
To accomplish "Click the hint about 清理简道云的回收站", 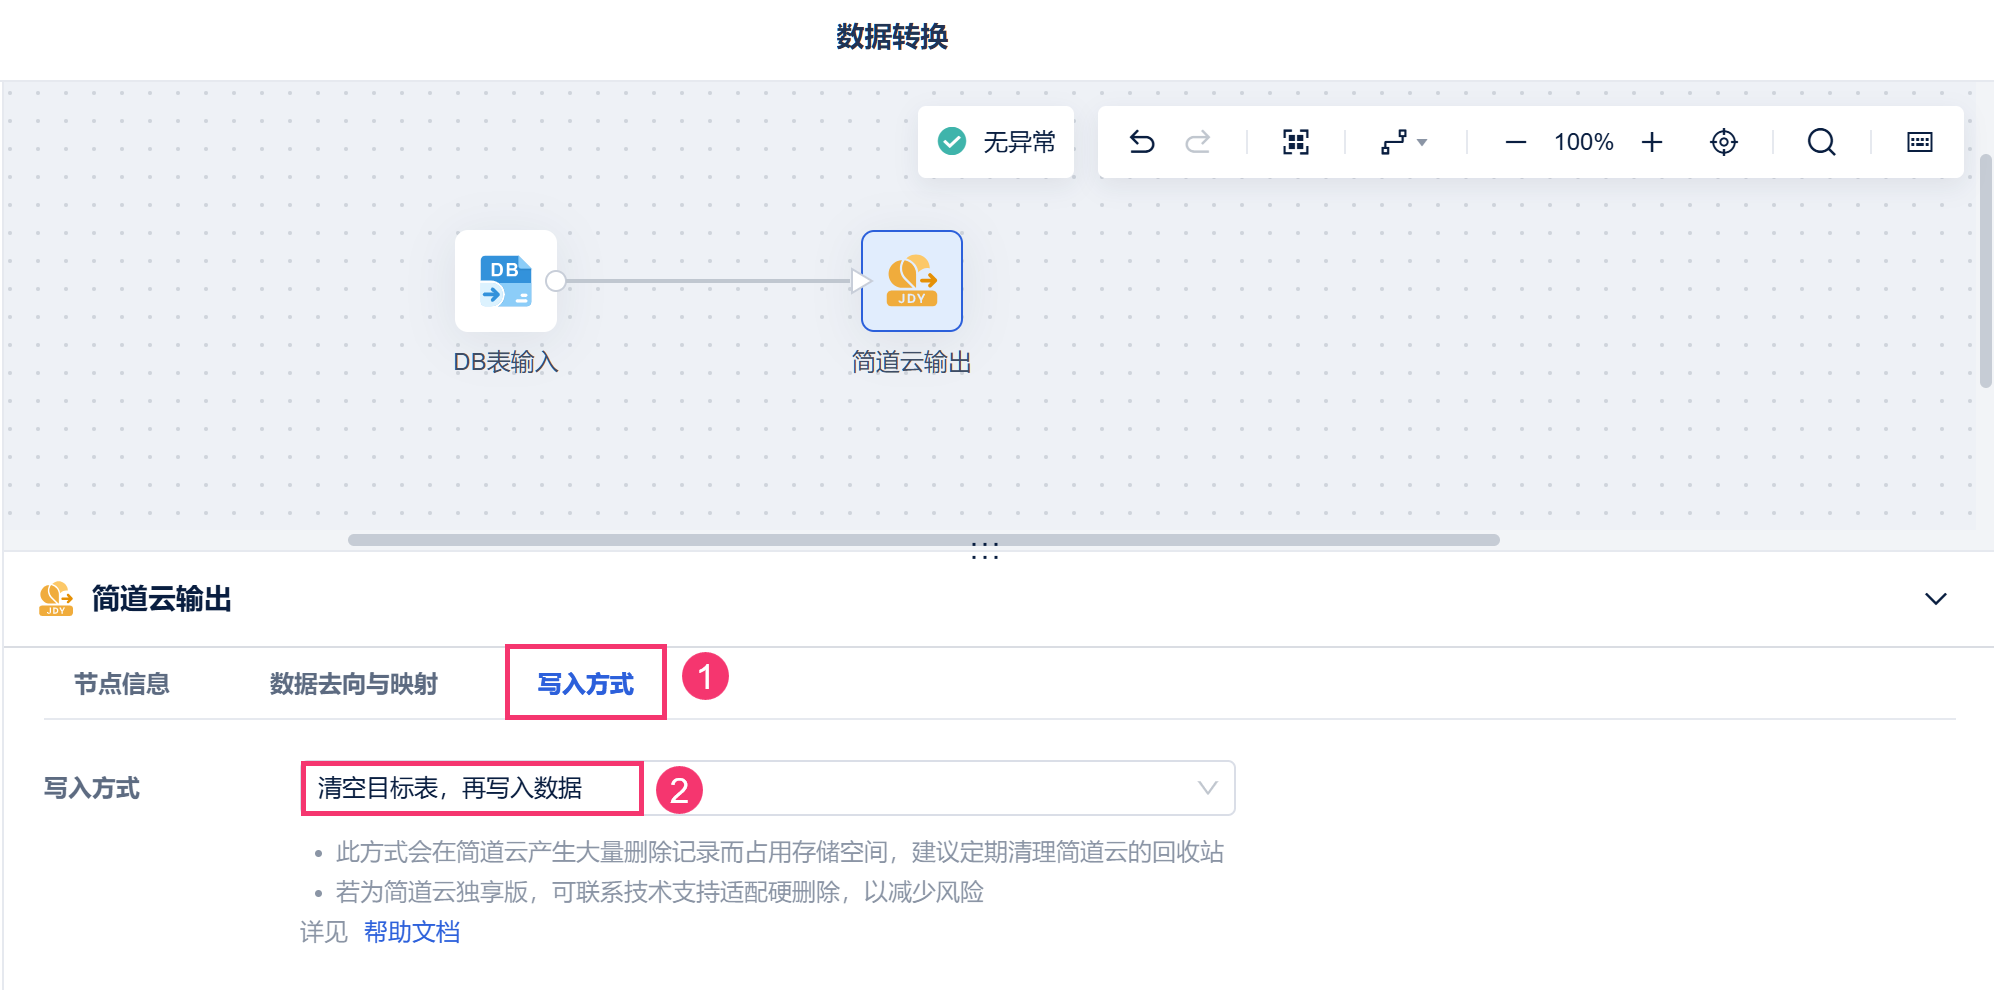I will (780, 852).
